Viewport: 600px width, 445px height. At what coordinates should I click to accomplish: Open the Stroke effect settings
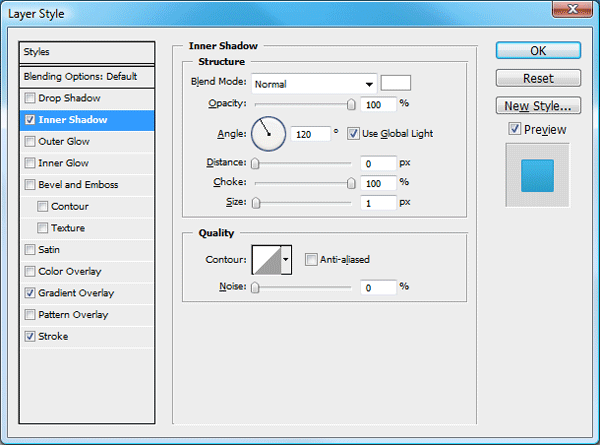point(87,337)
